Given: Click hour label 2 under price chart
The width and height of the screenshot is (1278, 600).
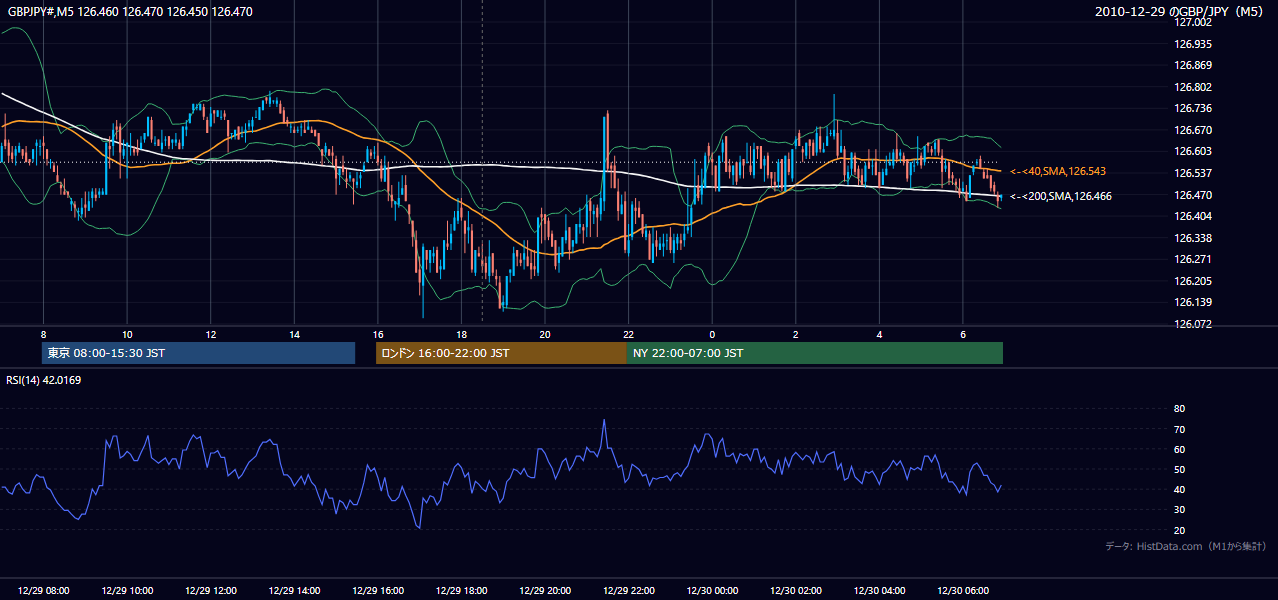Looking at the screenshot, I should tap(795, 334).
